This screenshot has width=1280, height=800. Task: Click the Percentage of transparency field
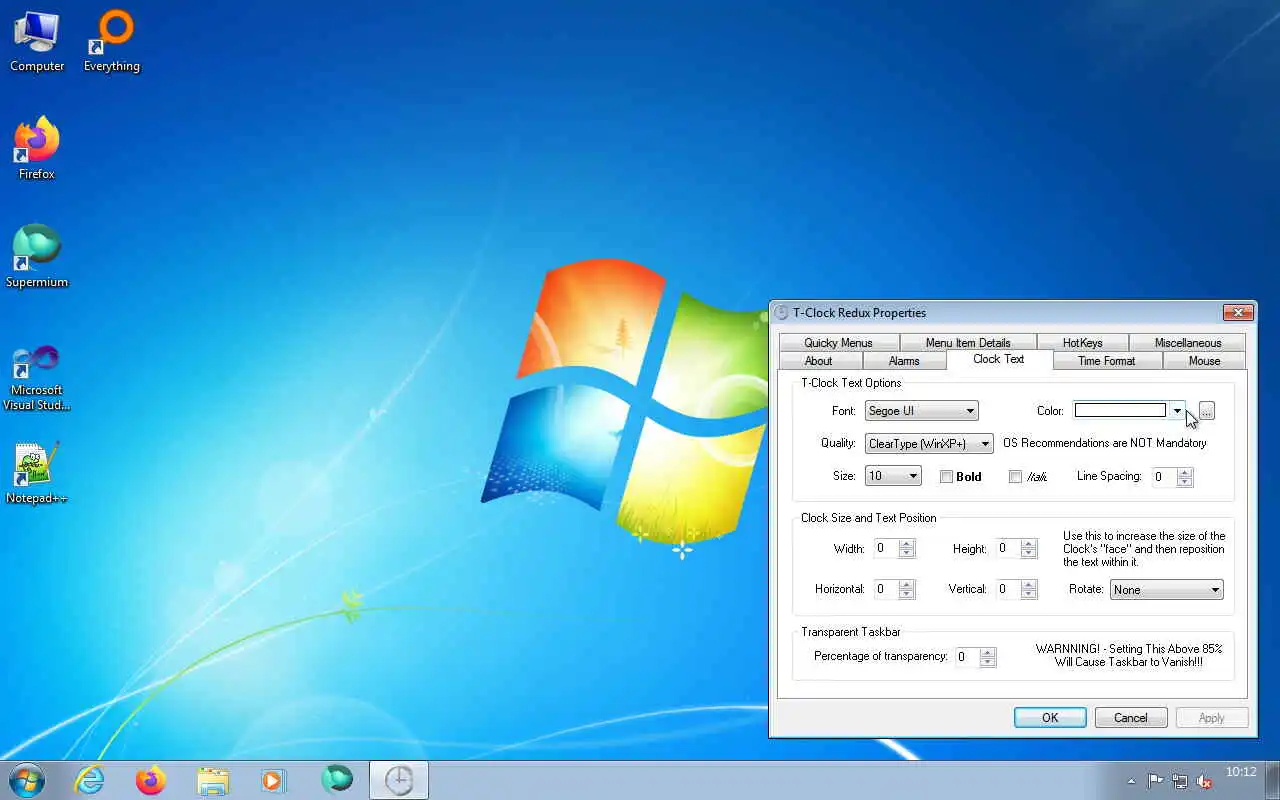tap(968, 658)
